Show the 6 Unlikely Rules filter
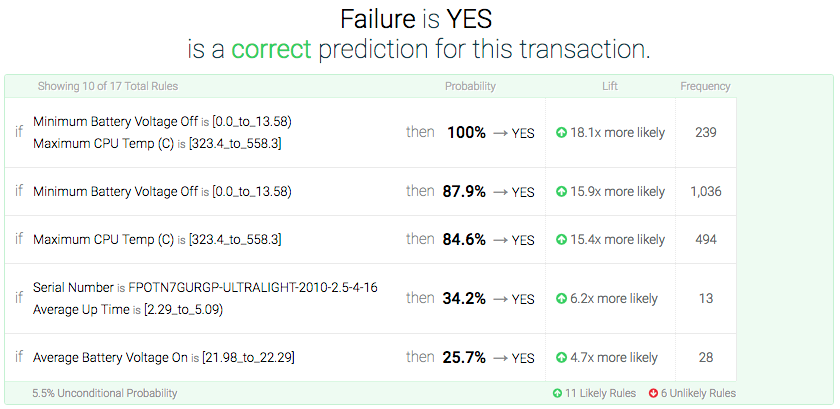 pos(697,394)
